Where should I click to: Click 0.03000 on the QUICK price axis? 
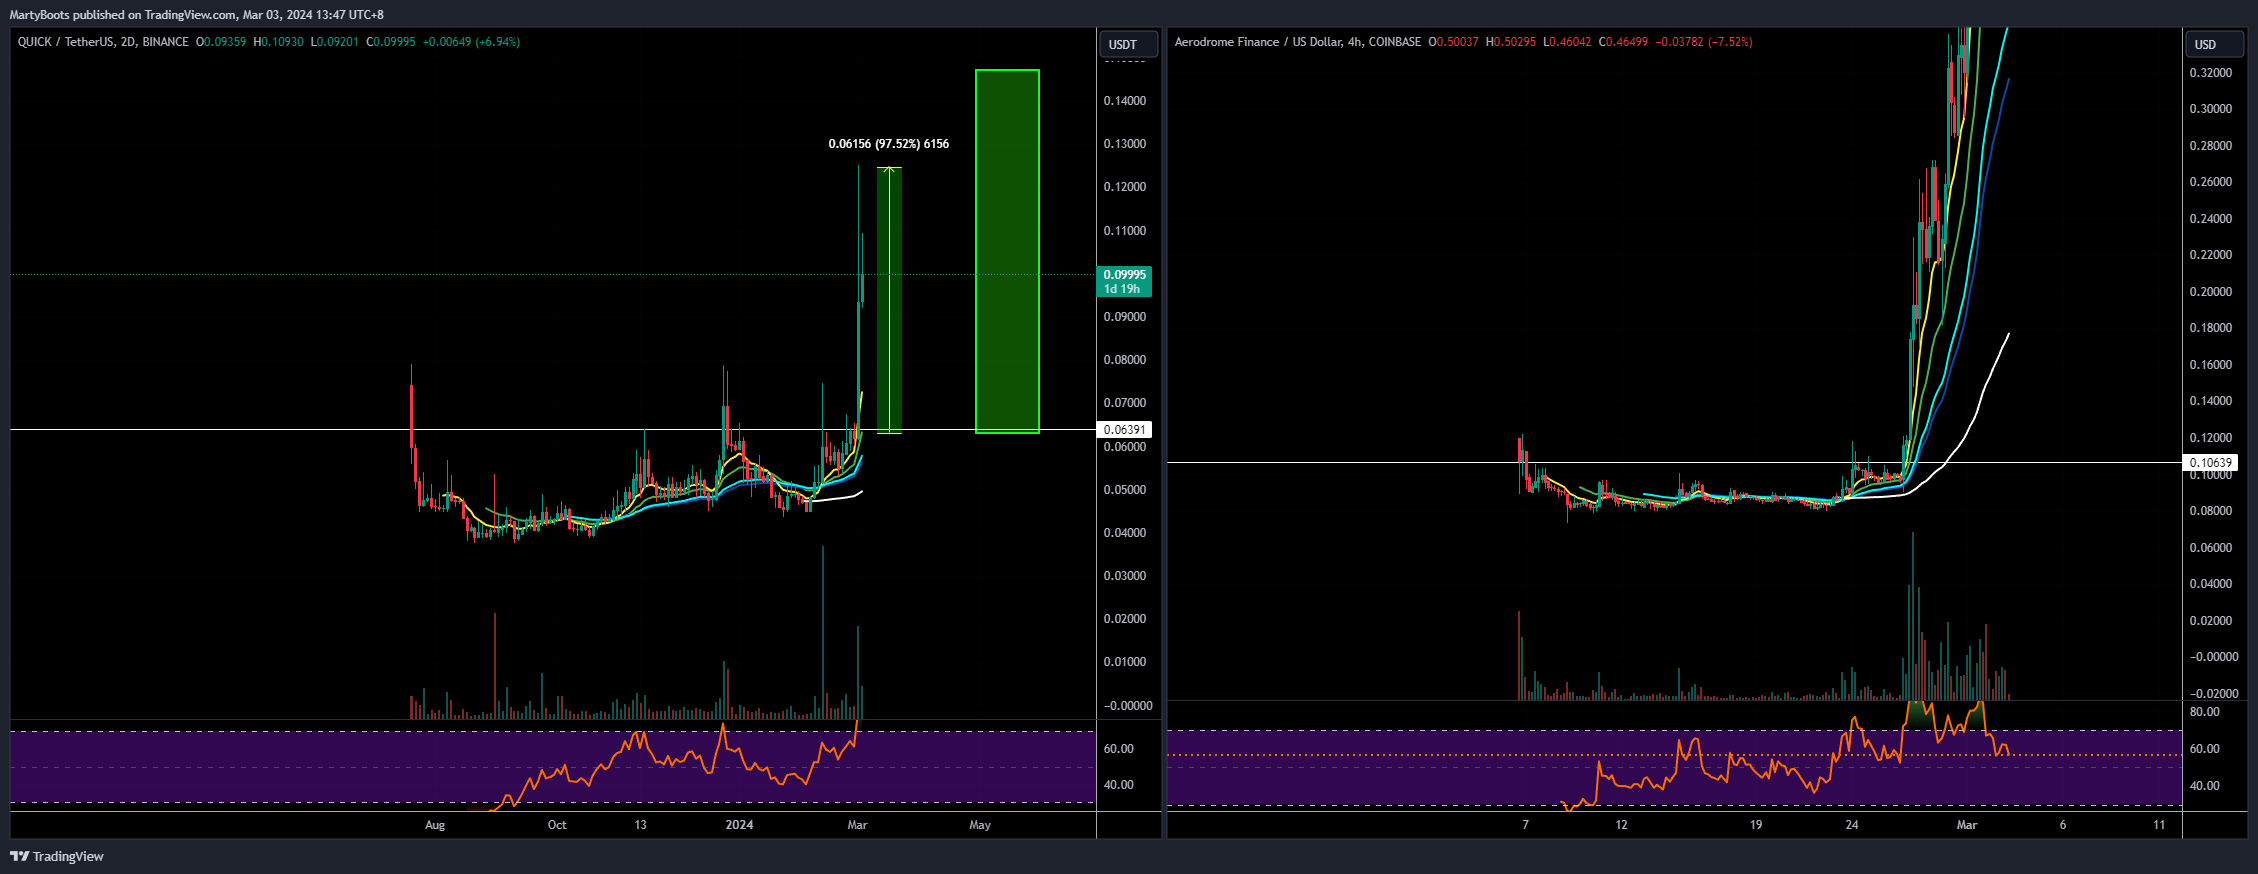pyautogui.click(x=1125, y=576)
